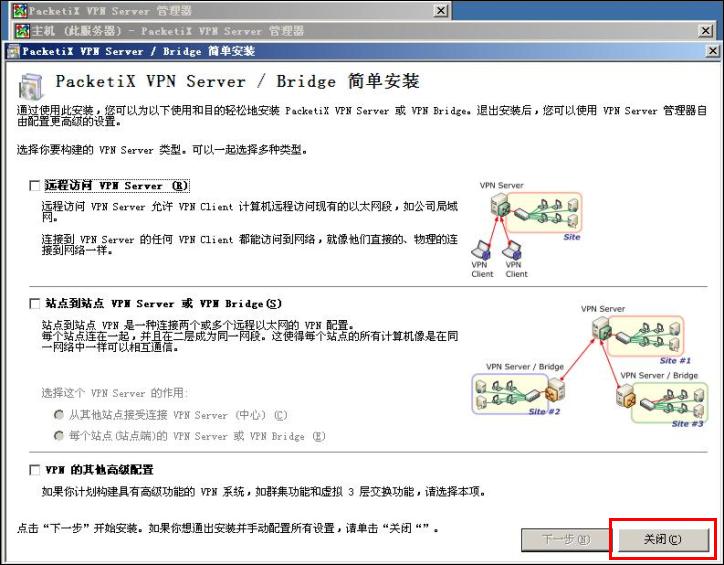The height and width of the screenshot is (565, 724).
Task: Click the 站点到站点 VPN Server 或 VPN Bridge(S) label
Action: tap(163, 304)
